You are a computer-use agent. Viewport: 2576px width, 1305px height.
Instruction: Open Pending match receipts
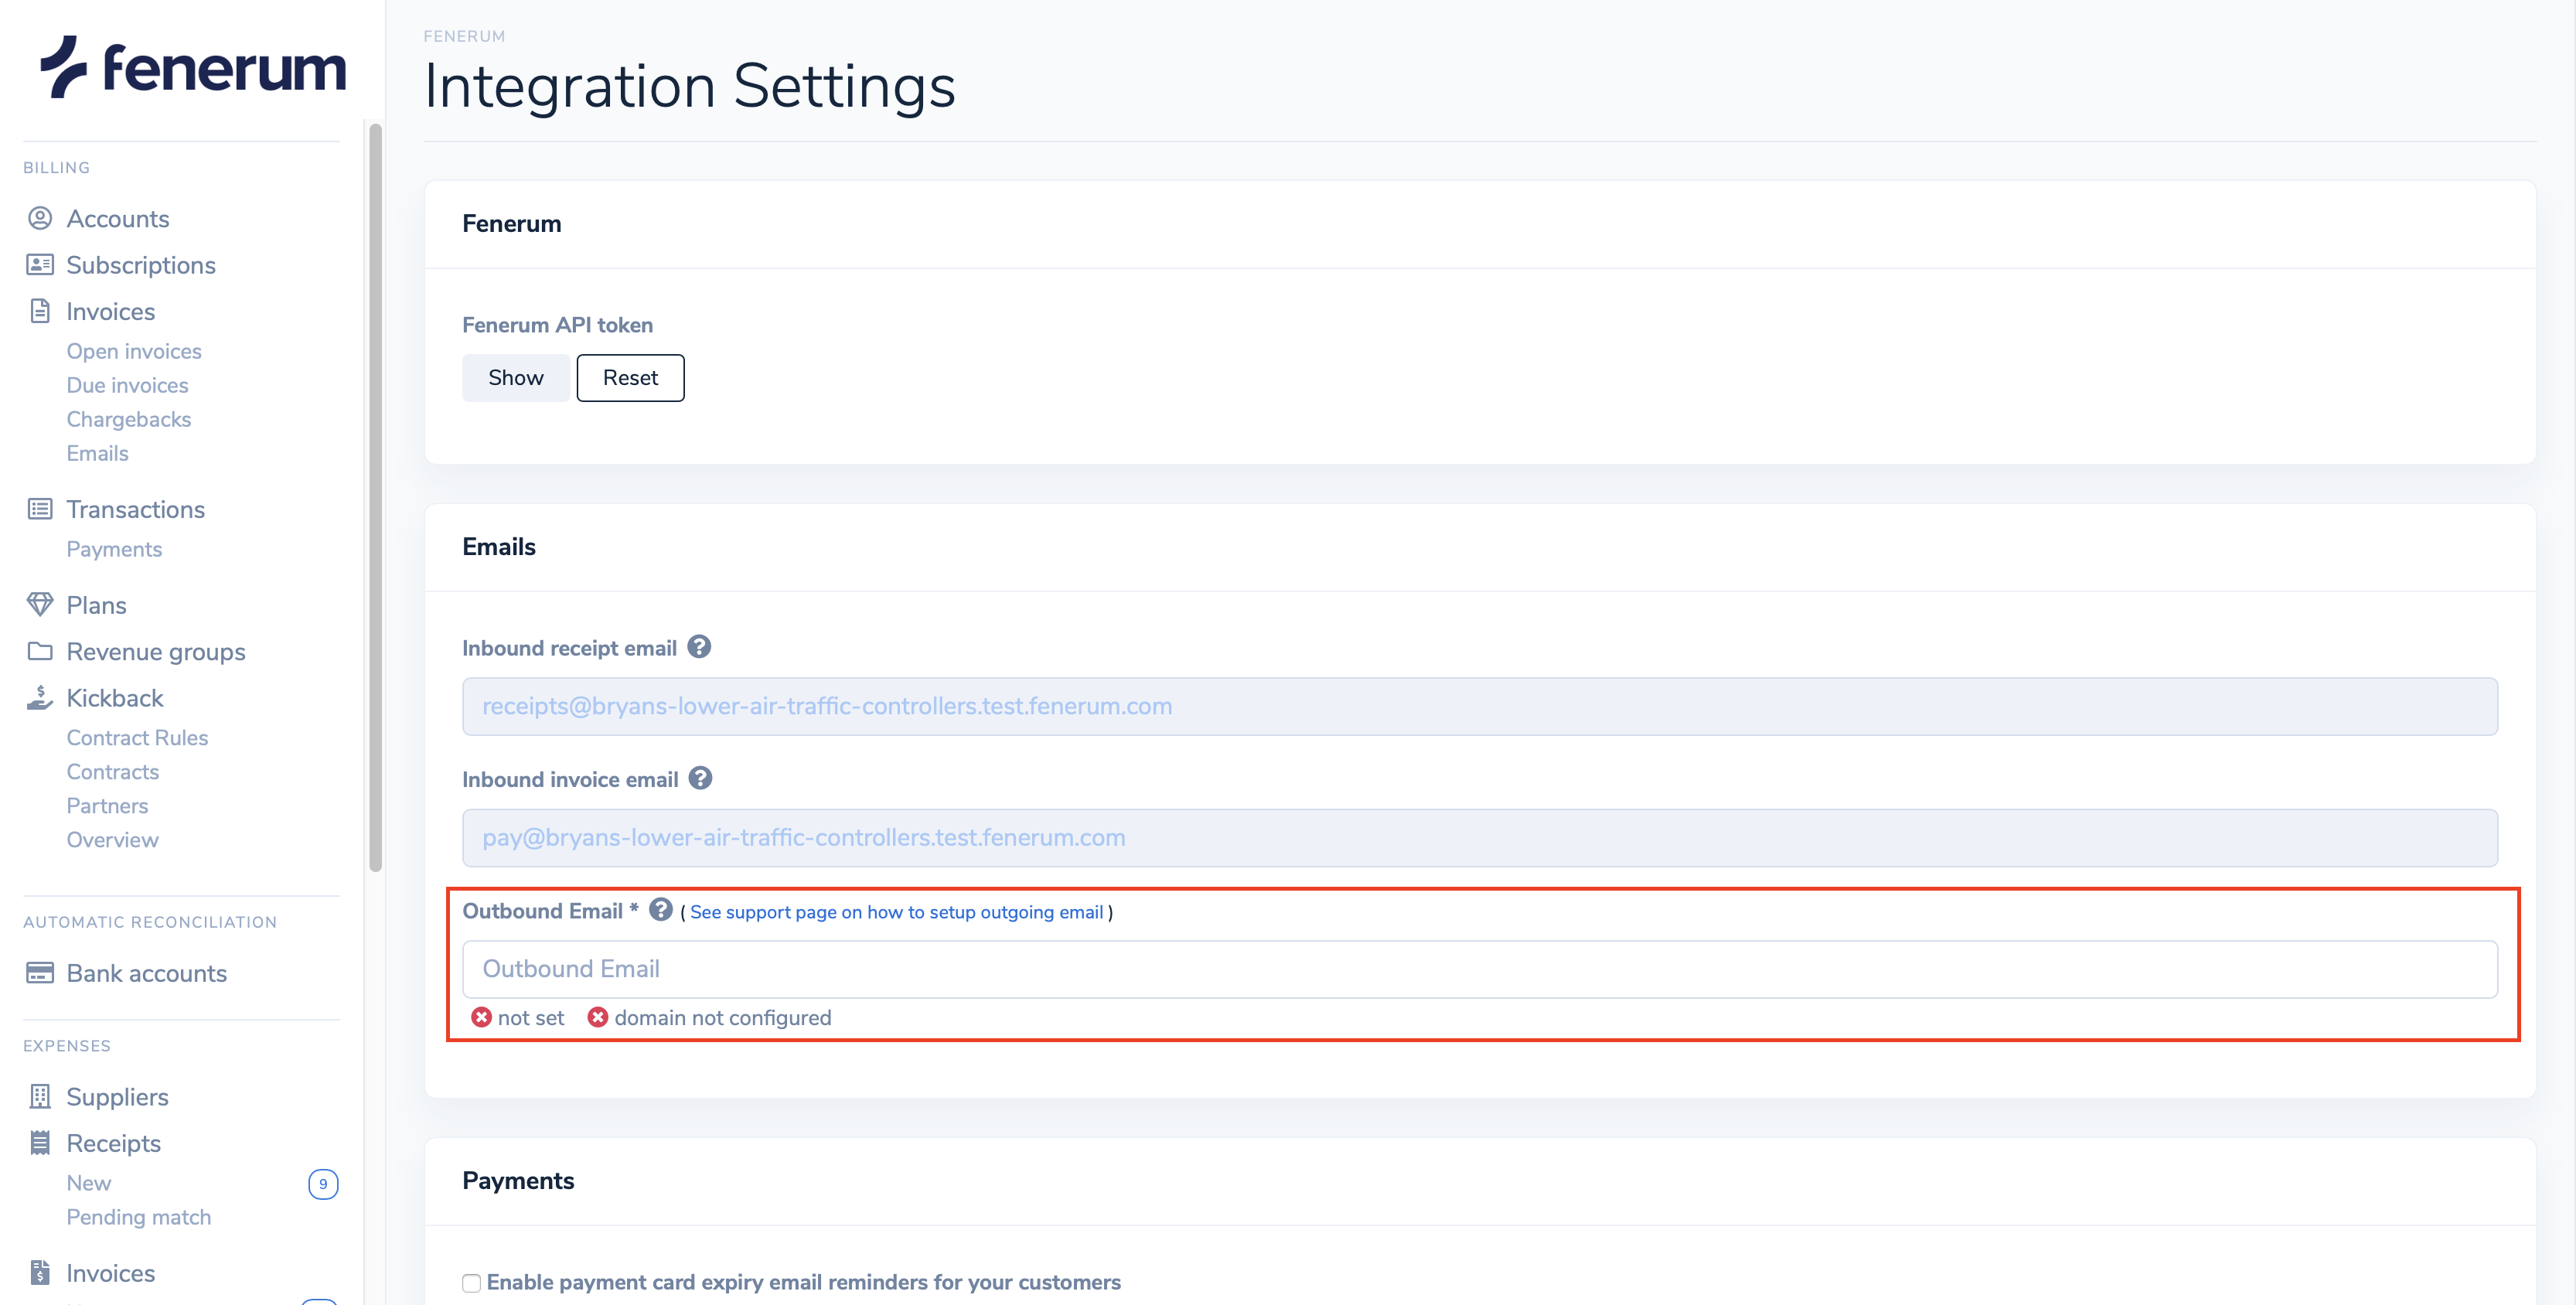[139, 1217]
